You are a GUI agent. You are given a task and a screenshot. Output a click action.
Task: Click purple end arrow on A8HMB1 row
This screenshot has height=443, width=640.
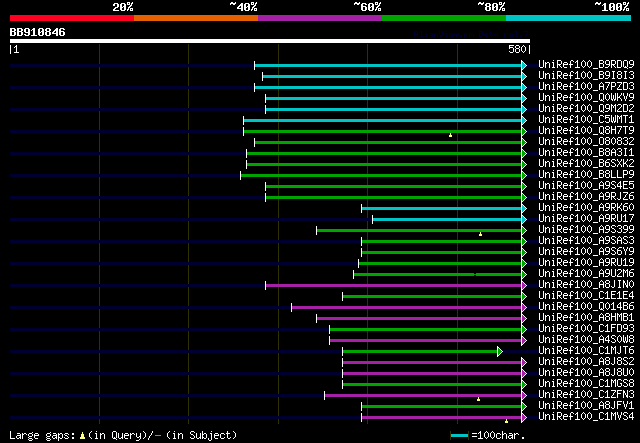524,318
